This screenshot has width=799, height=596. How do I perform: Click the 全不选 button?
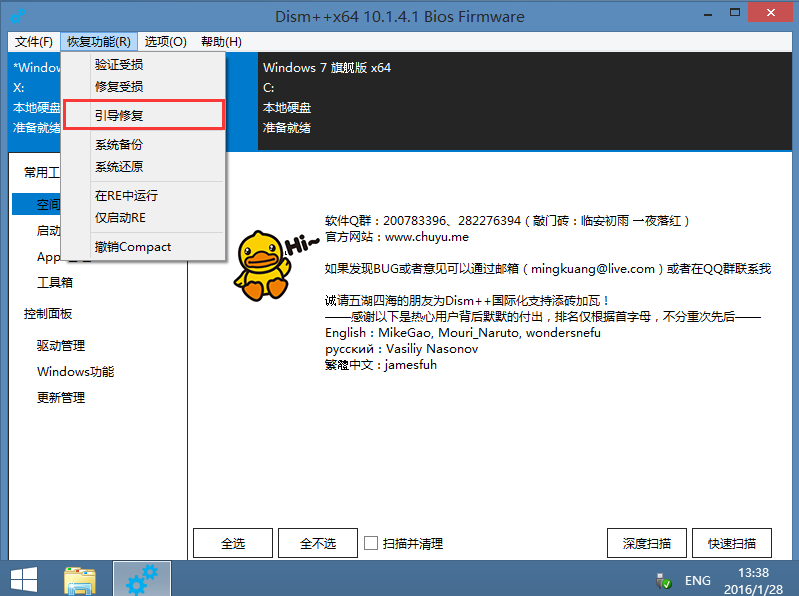(318, 543)
